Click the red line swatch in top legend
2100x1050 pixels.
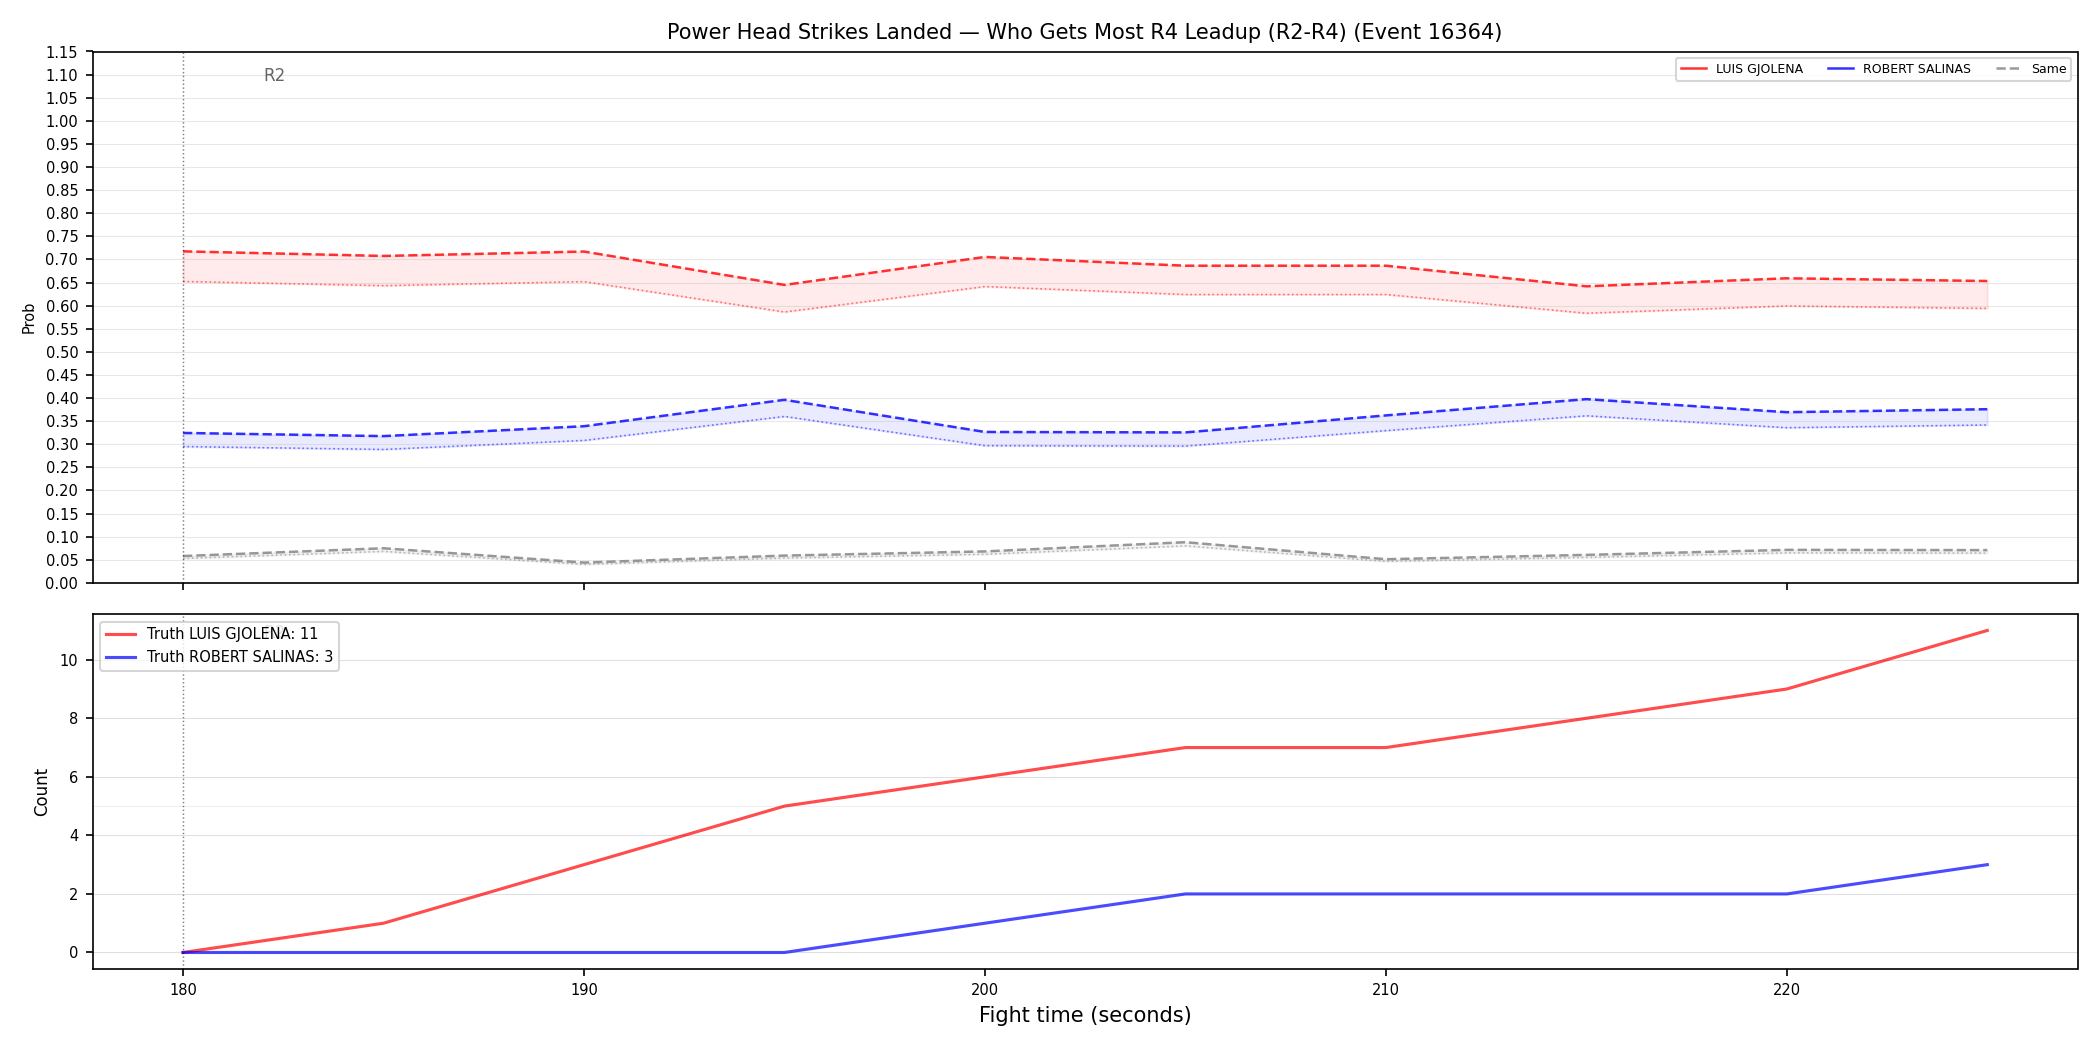click(1694, 69)
